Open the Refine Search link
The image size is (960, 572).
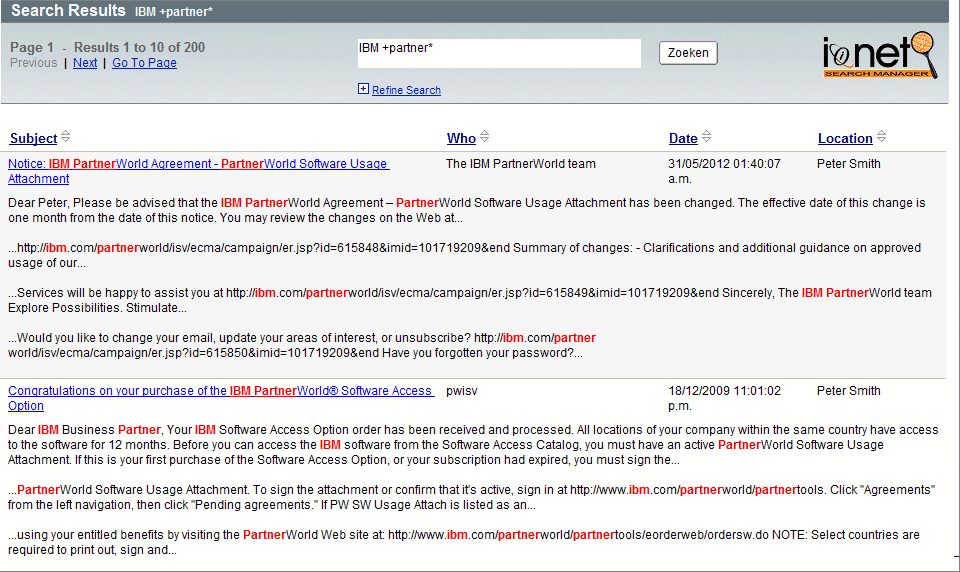[406, 90]
